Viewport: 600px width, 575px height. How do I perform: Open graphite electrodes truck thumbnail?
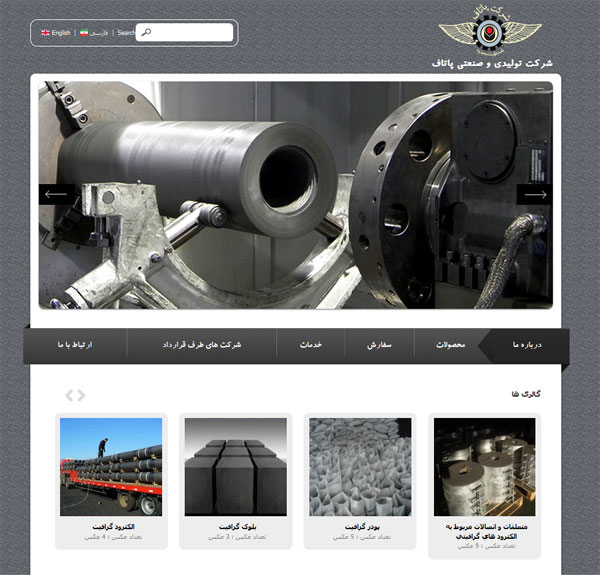(x=111, y=467)
